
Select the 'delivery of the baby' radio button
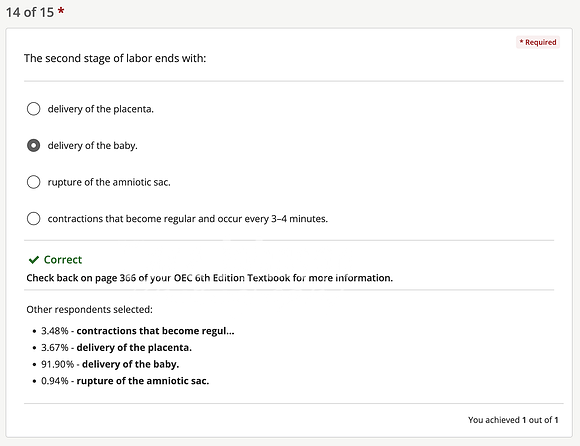33,146
